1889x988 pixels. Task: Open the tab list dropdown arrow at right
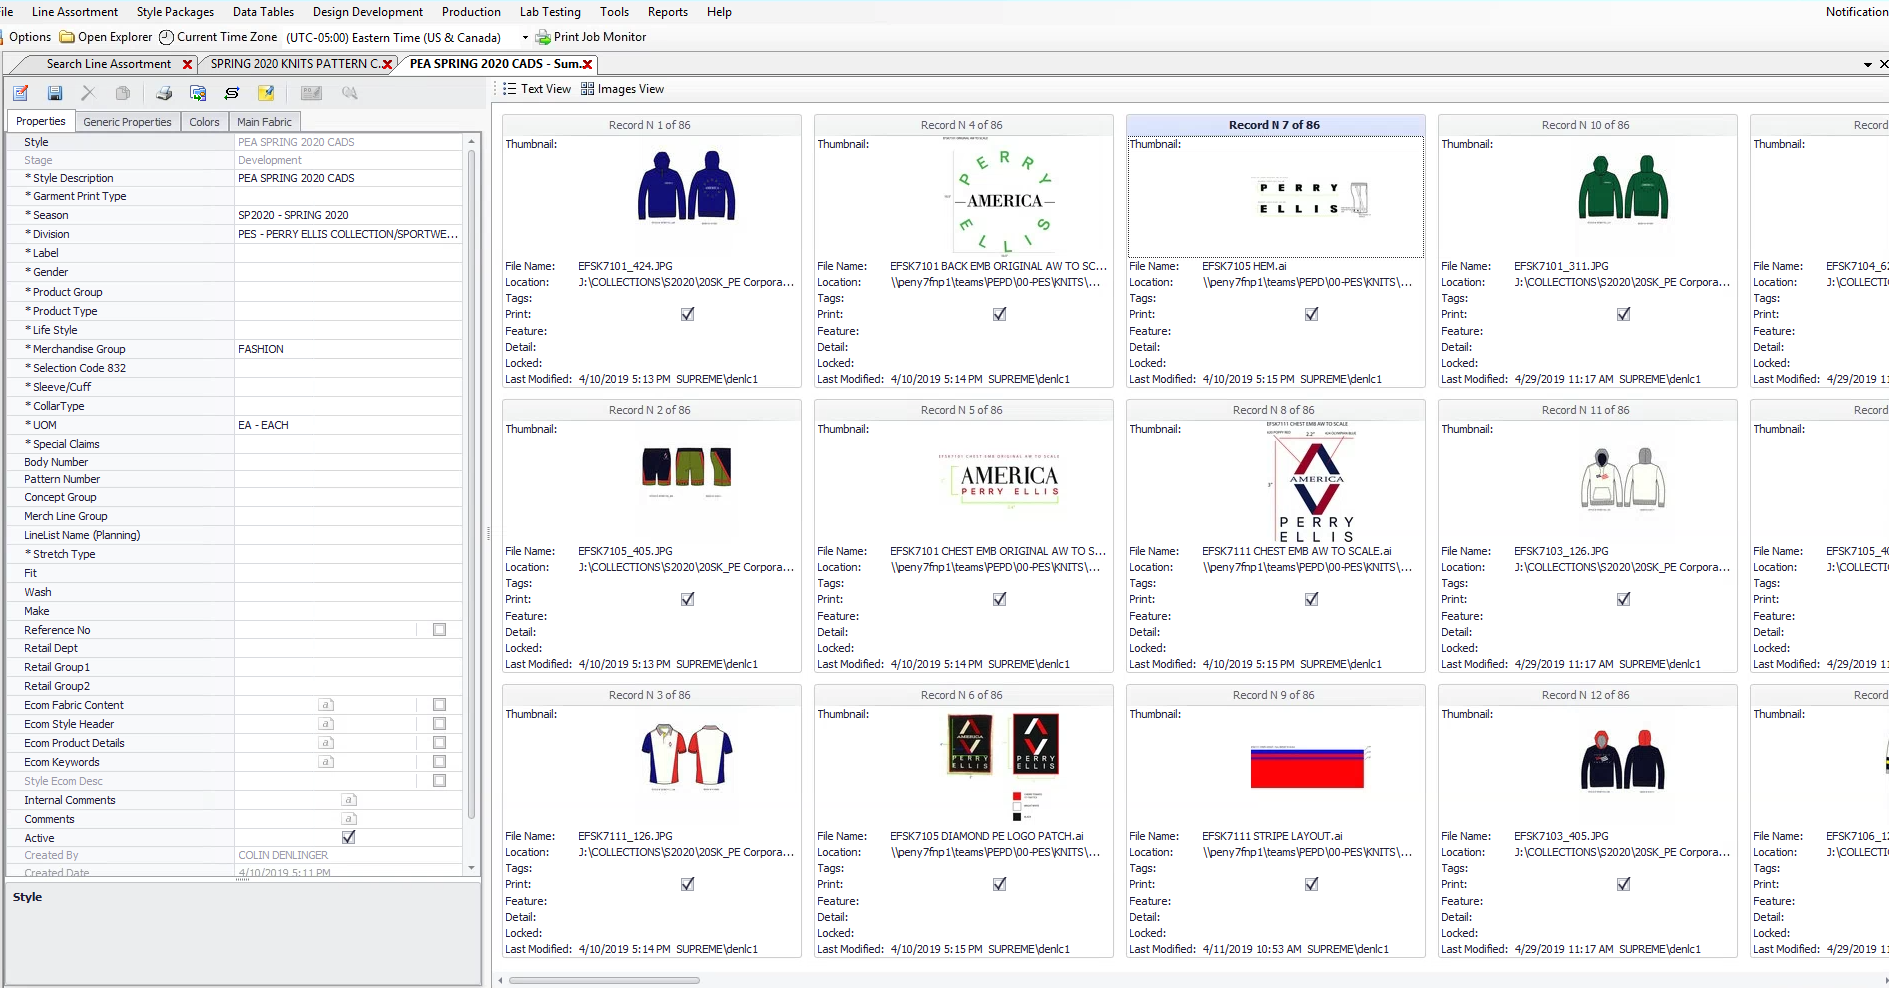pos(1868,65)
